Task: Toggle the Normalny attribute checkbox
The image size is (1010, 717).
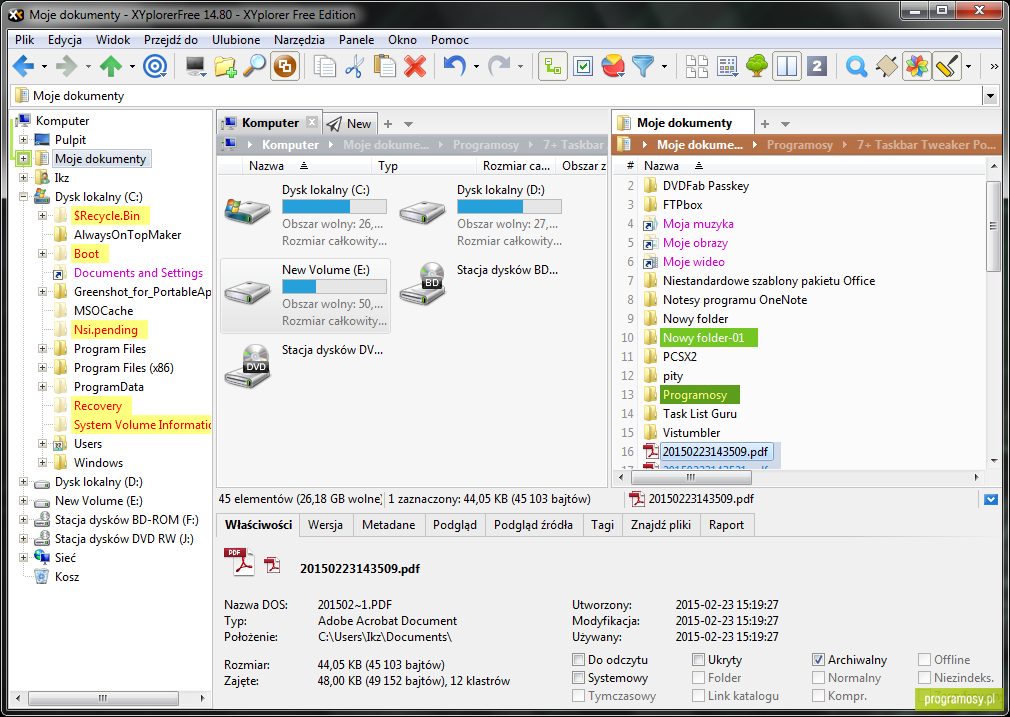Action: tap(818, 678)
